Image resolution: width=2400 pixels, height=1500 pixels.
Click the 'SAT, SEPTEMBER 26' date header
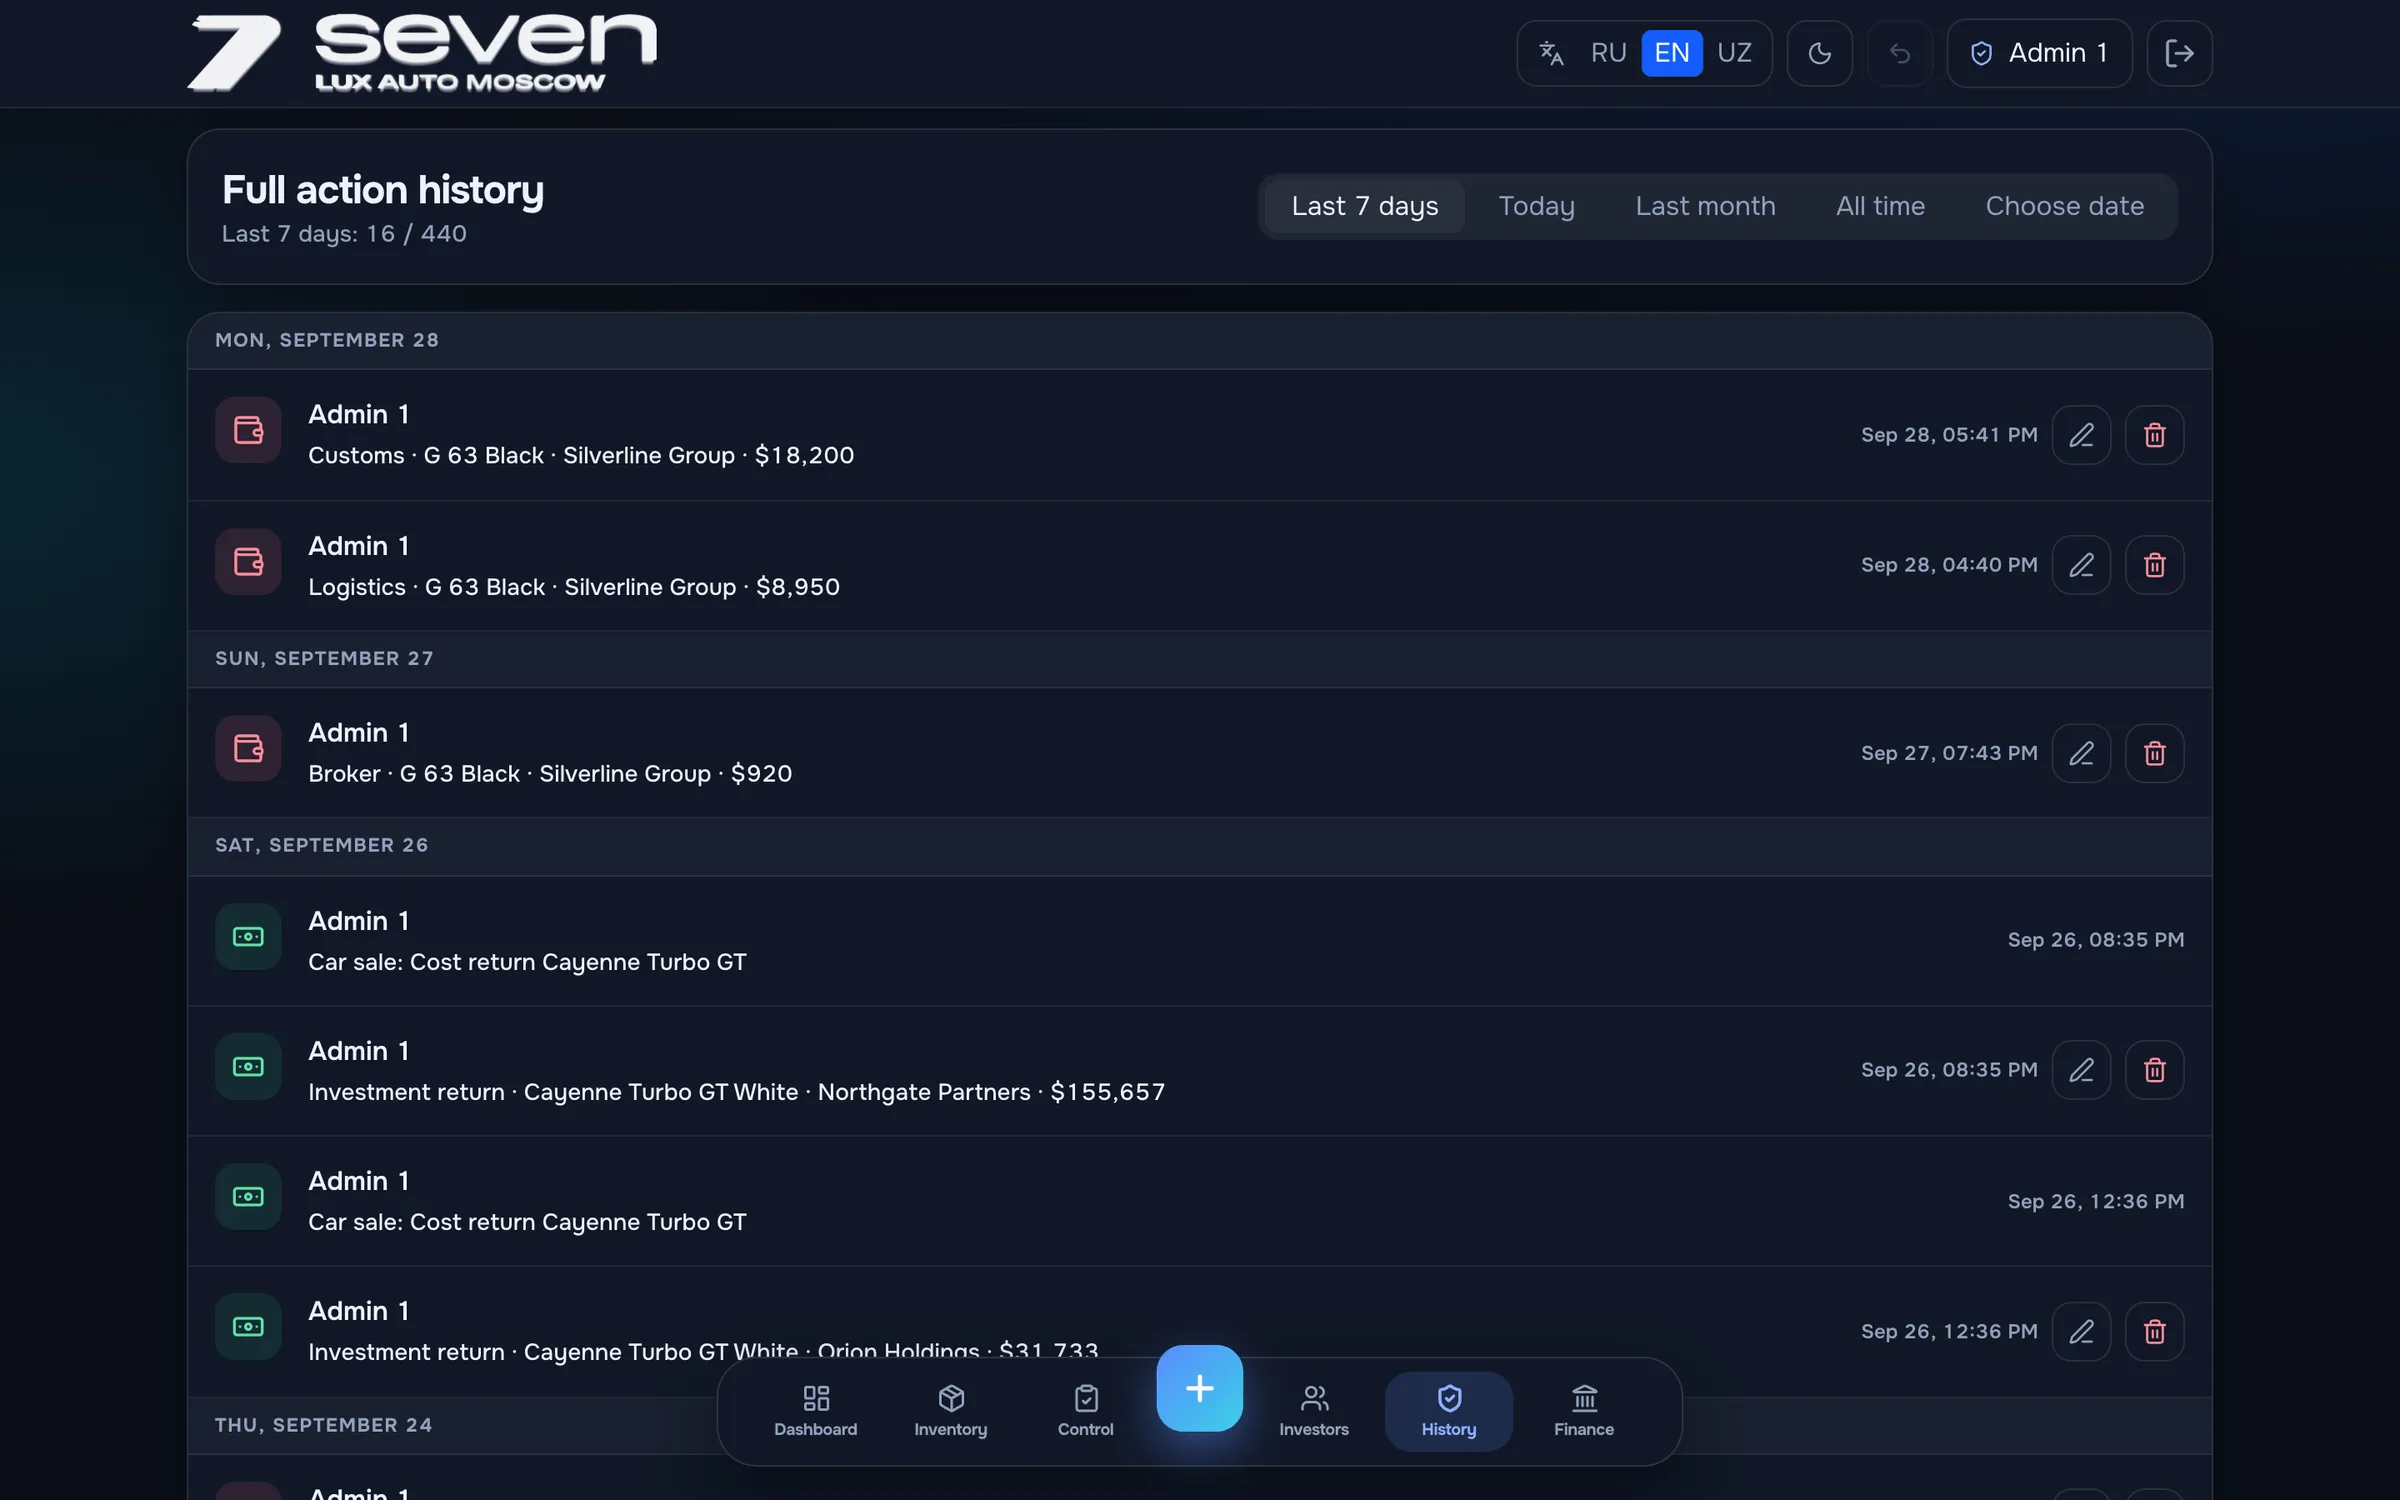pos(321,845)
